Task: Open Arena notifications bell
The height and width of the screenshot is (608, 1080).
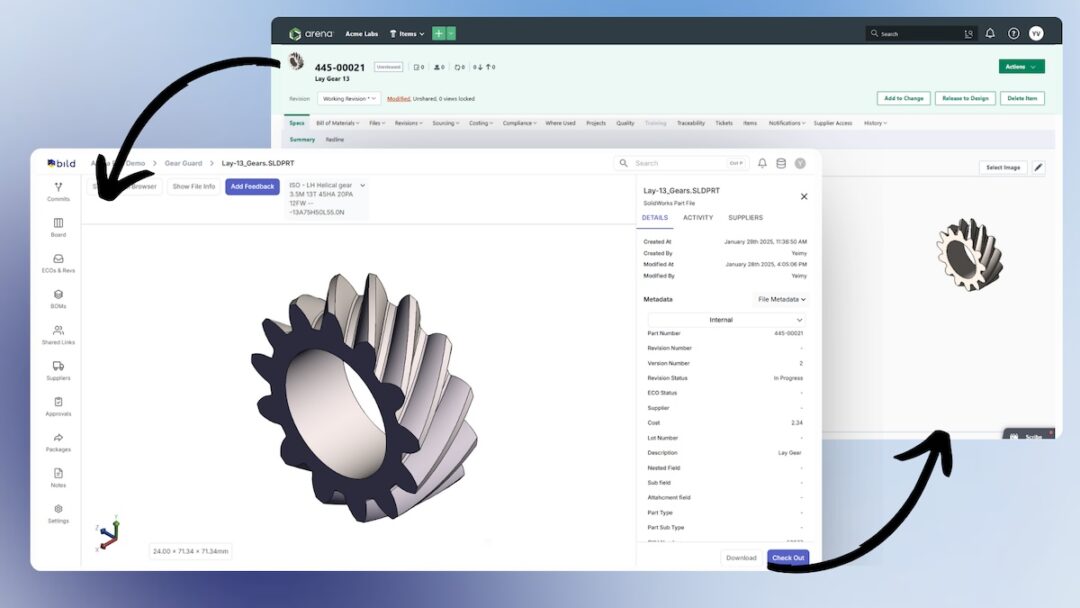Action: tap(990, 33)
